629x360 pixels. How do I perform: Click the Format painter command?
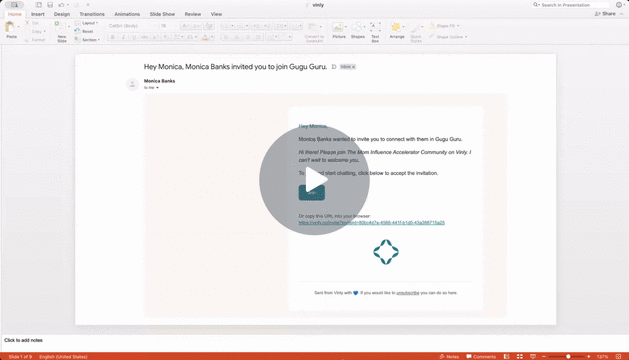[x=35, y=40]
